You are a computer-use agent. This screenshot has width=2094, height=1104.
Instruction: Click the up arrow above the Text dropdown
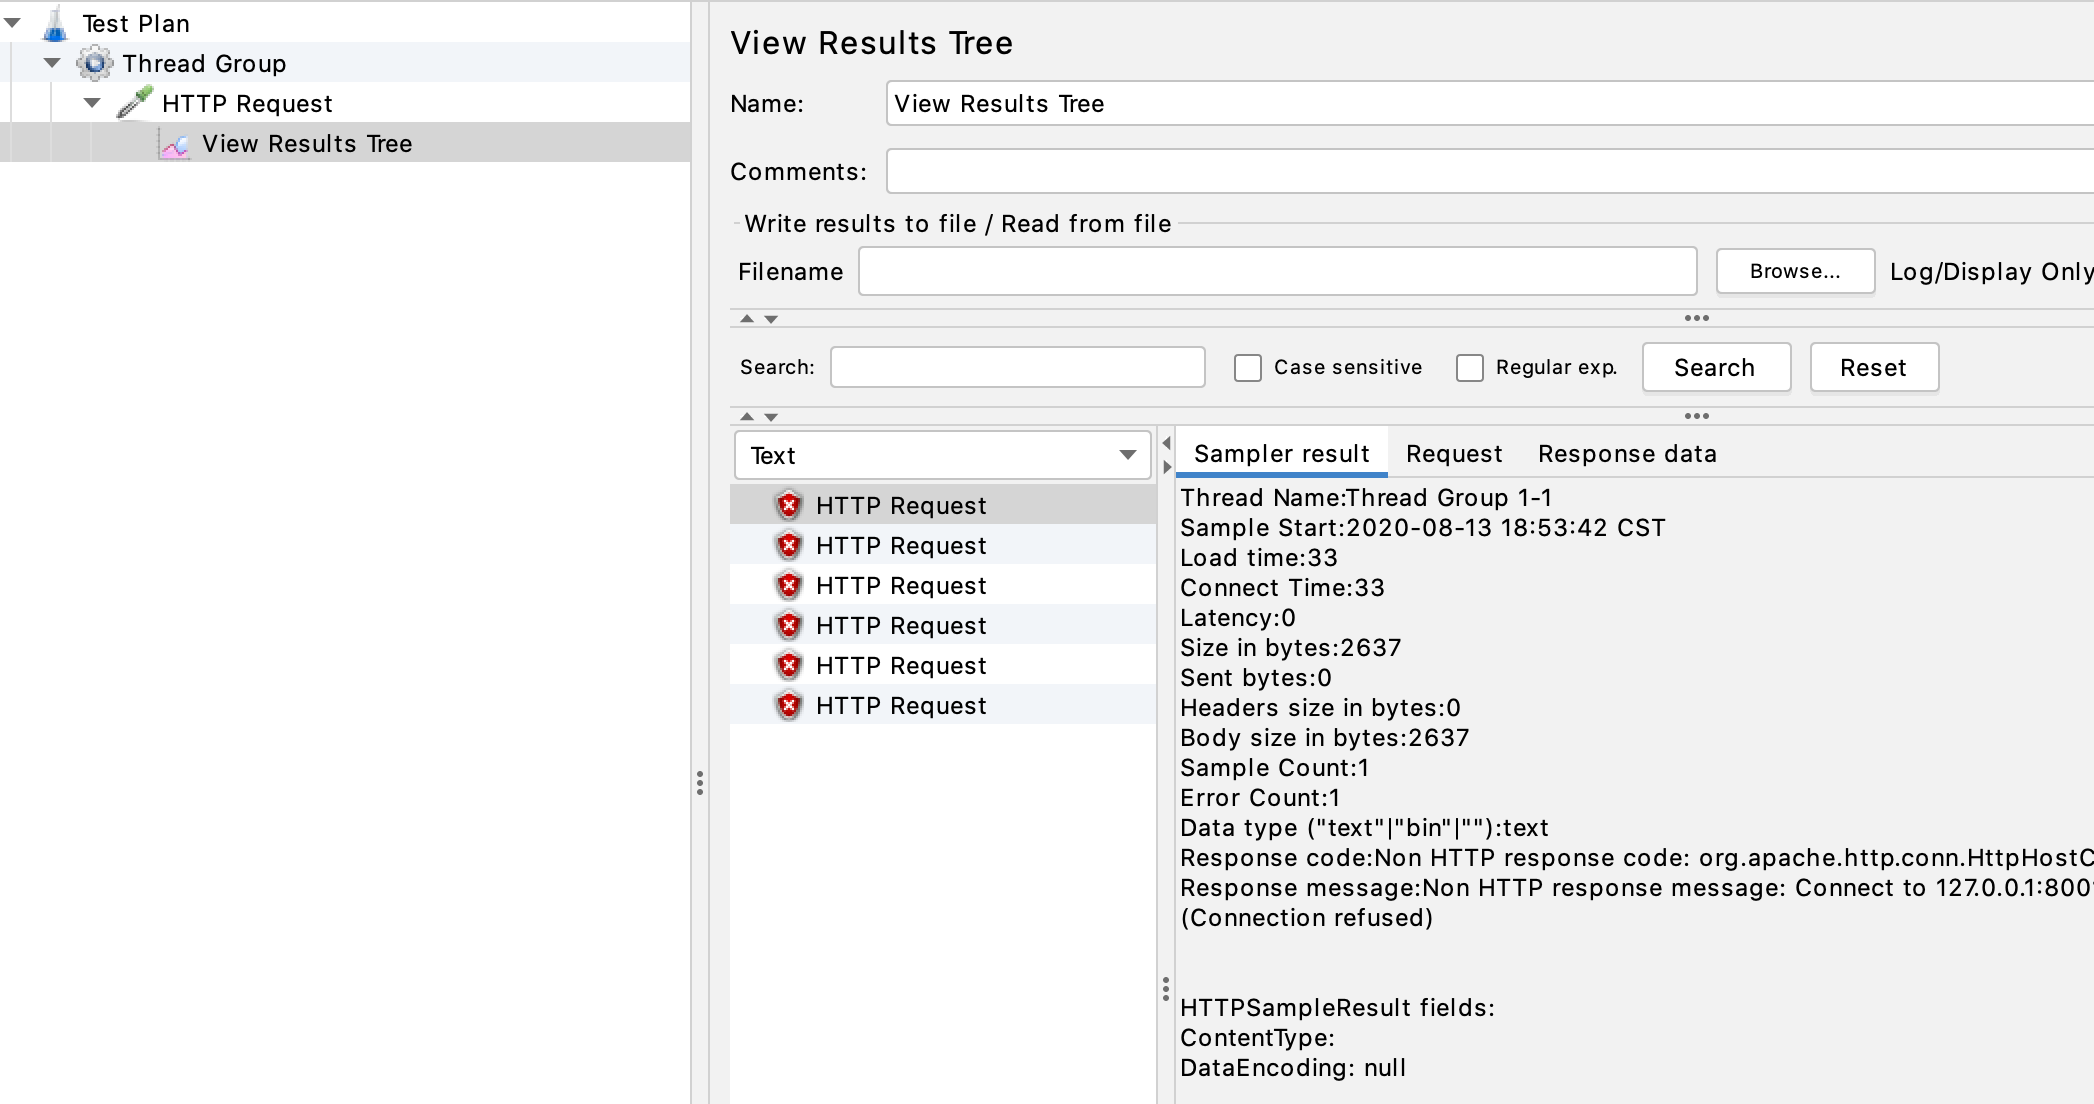(x=747, y=416)
